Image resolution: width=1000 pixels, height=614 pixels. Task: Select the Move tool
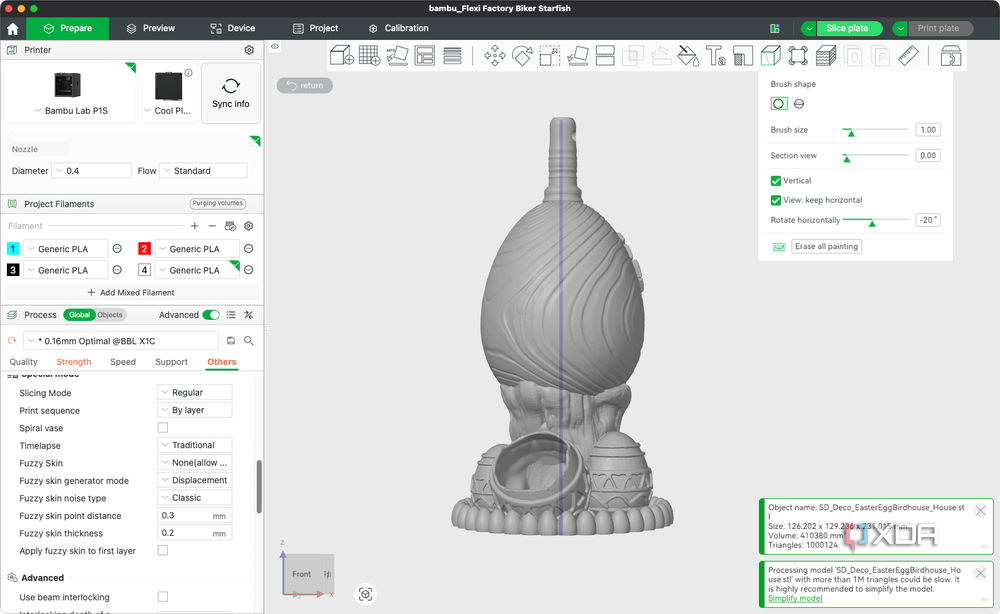pos(494,55)
